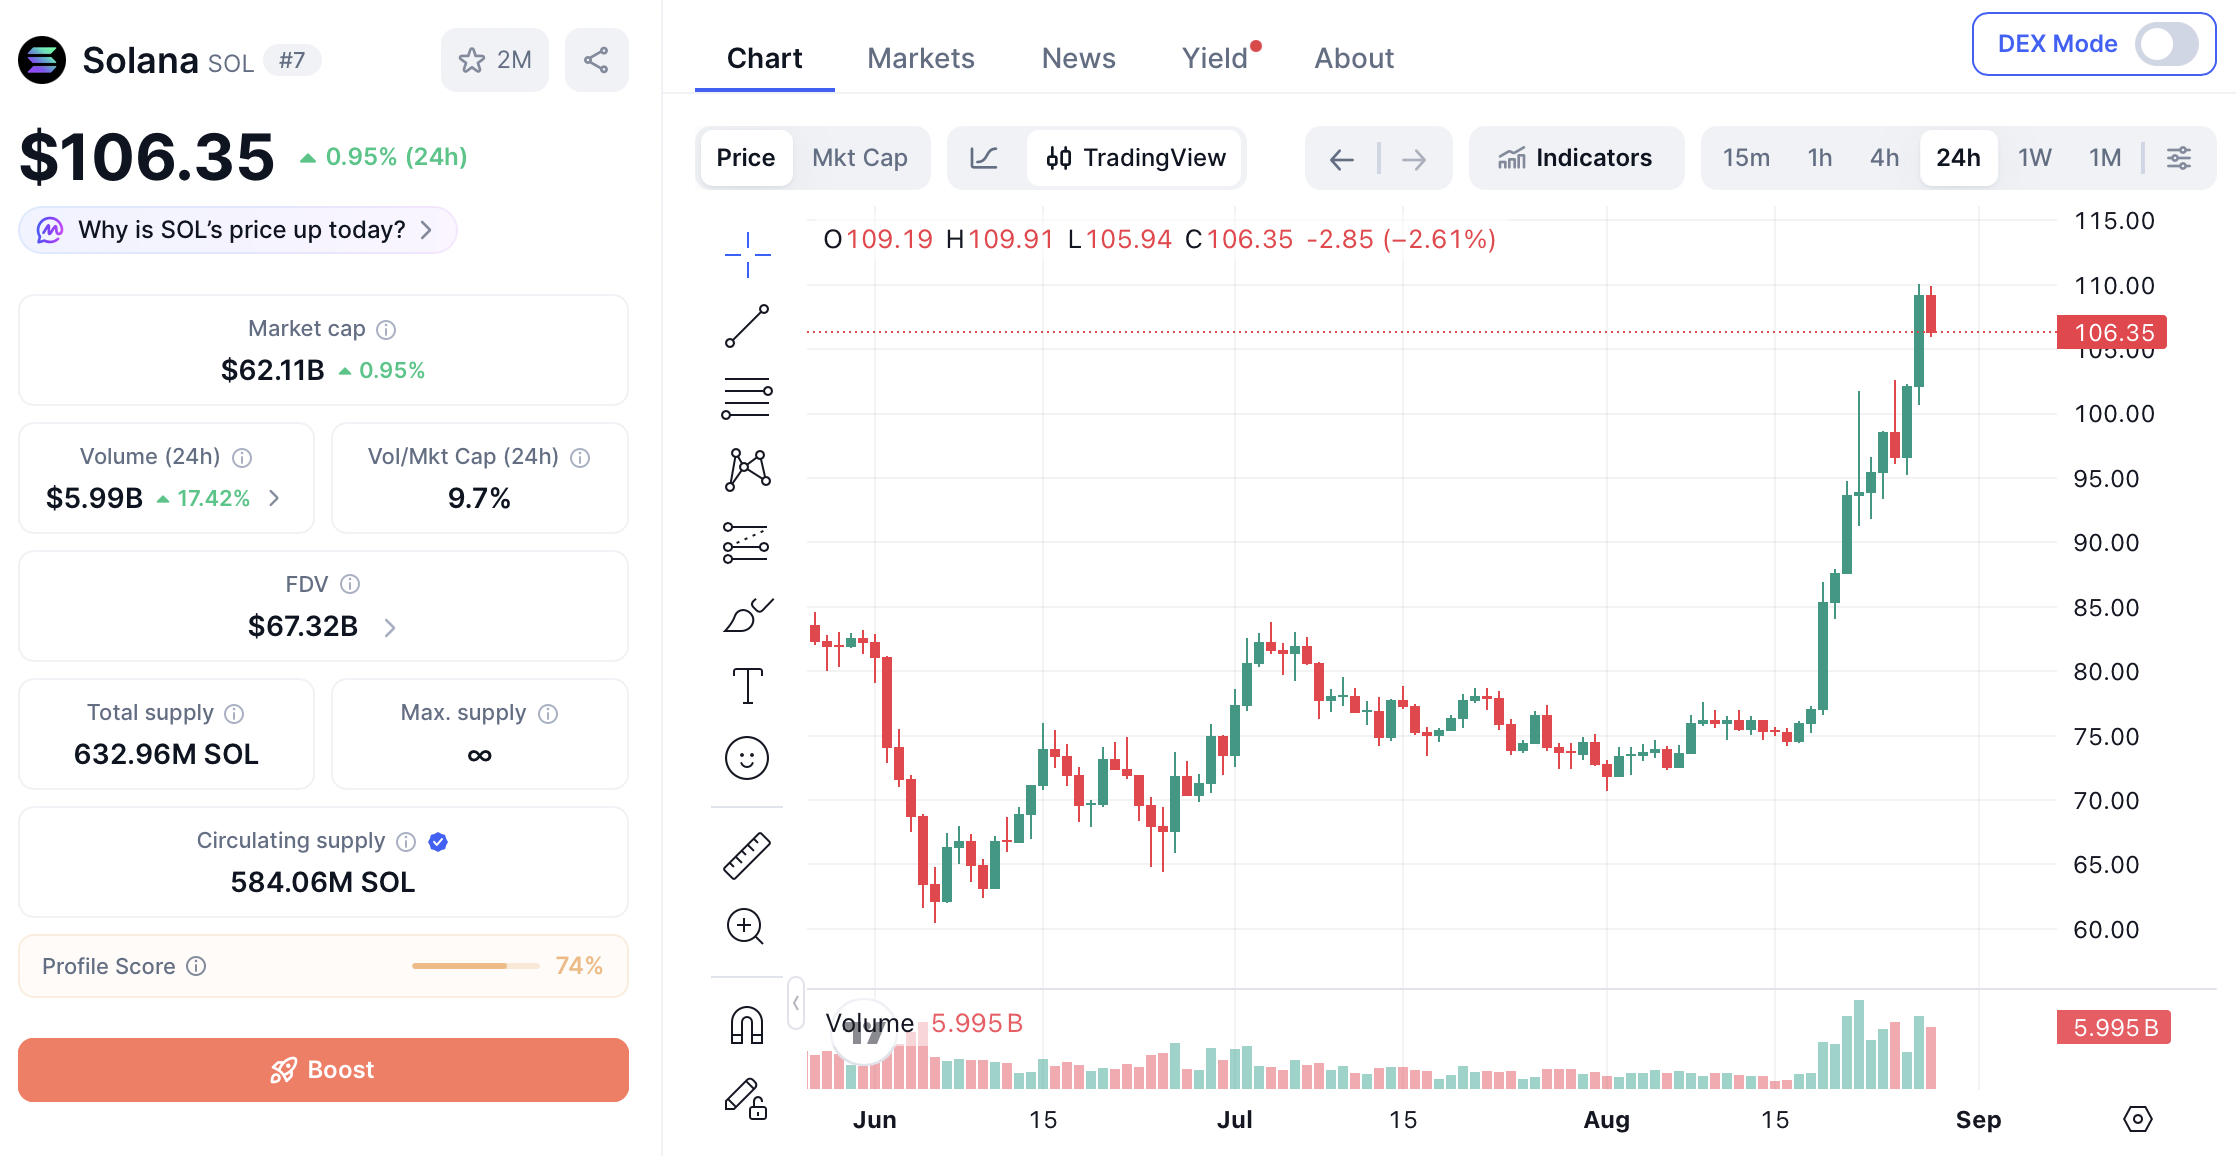Screen dimensions: 2236x1156
Task: Switch to the Markets tab
Action: coord(920,58)
